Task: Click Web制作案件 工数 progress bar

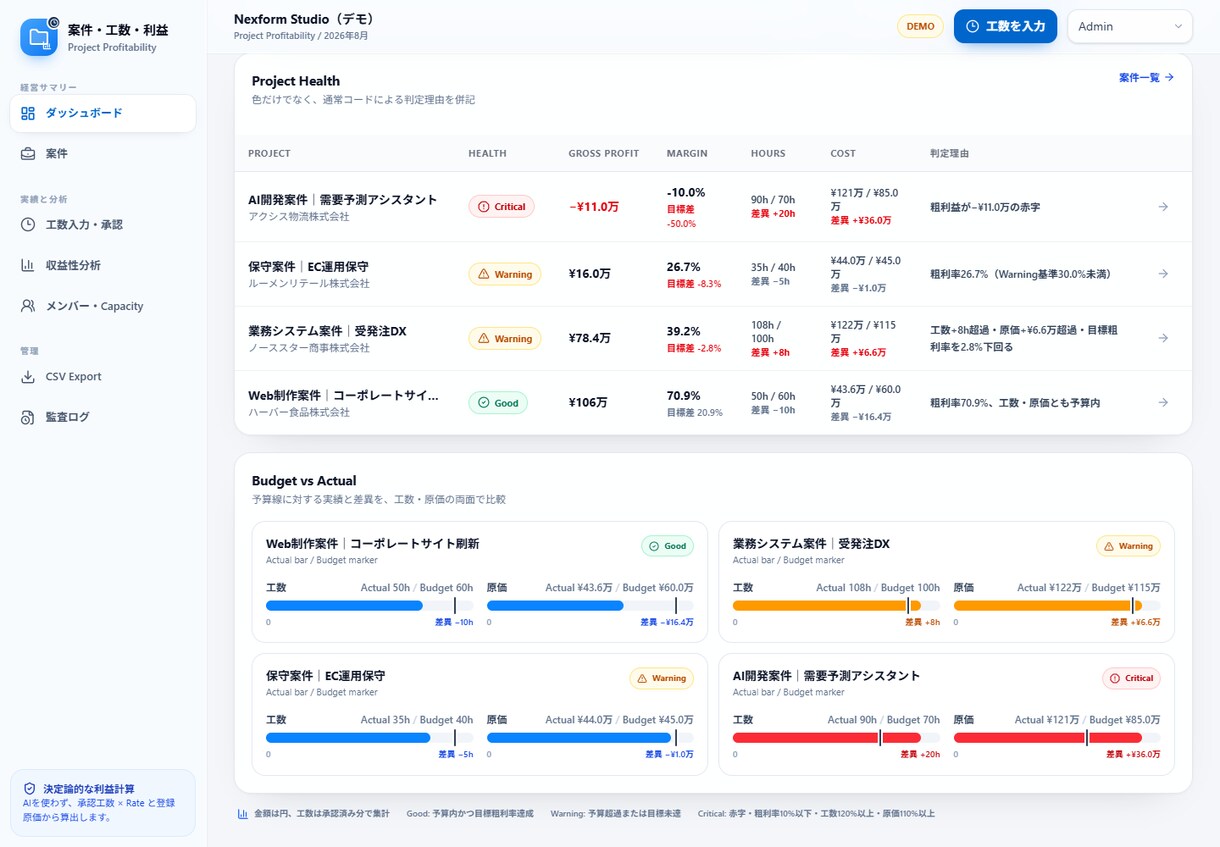Action: tap(369, 605)
